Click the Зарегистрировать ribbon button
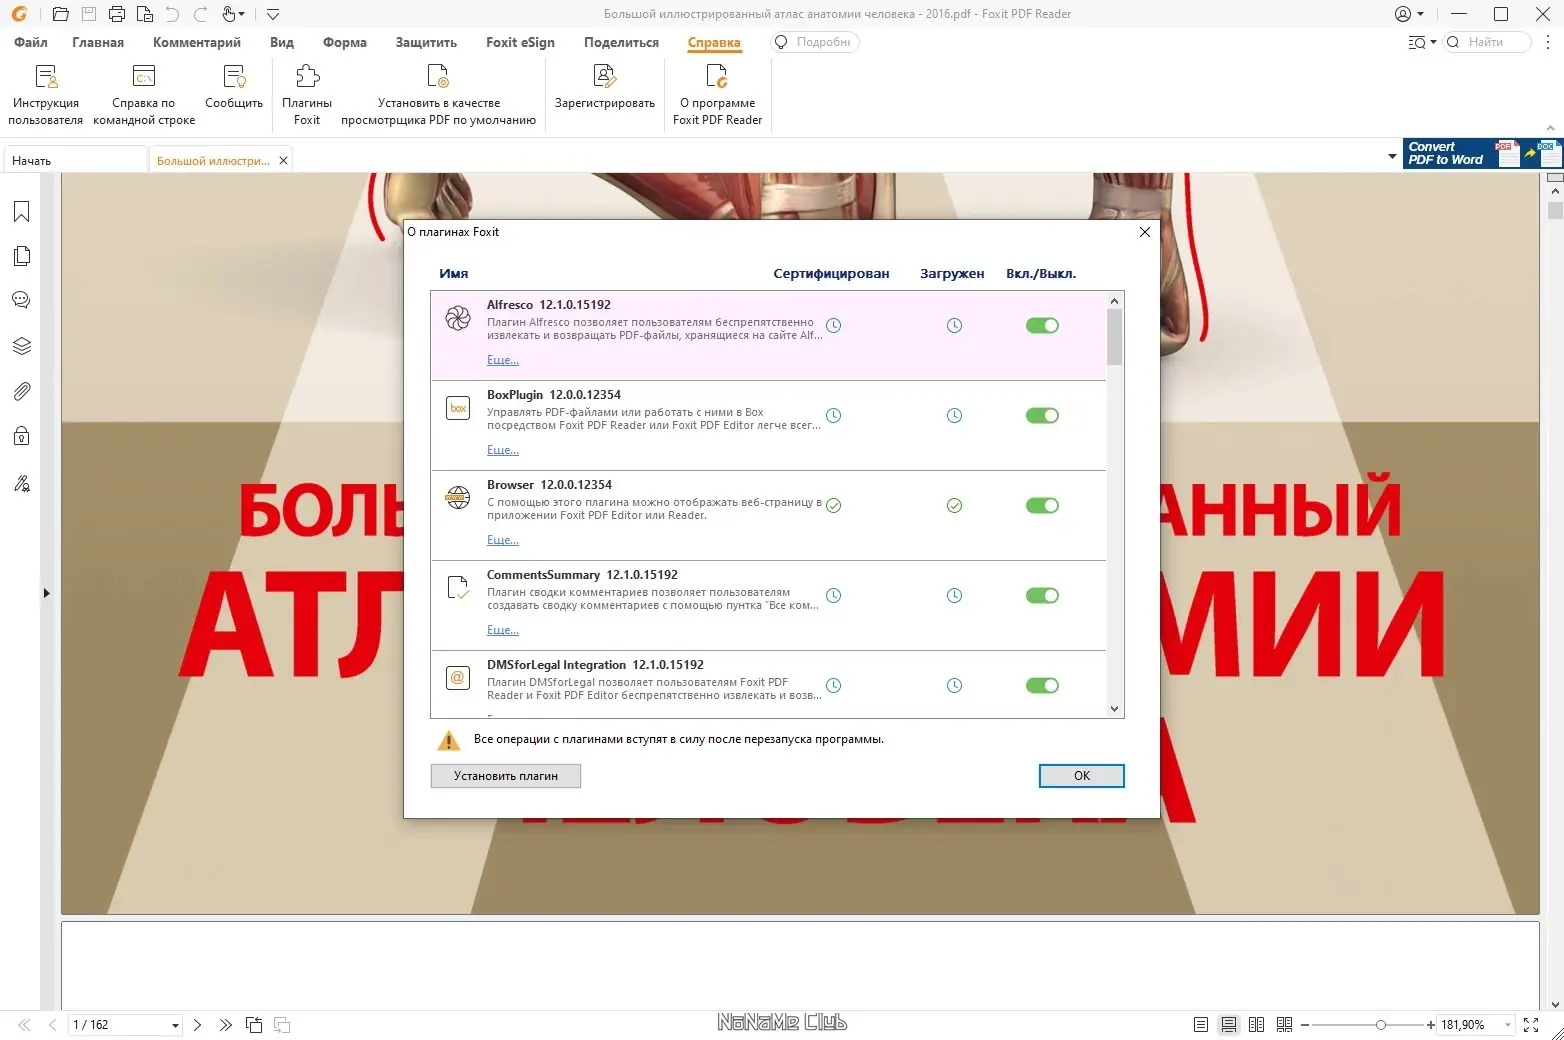Screen dimensions: 1564x1040 (605, 87)
